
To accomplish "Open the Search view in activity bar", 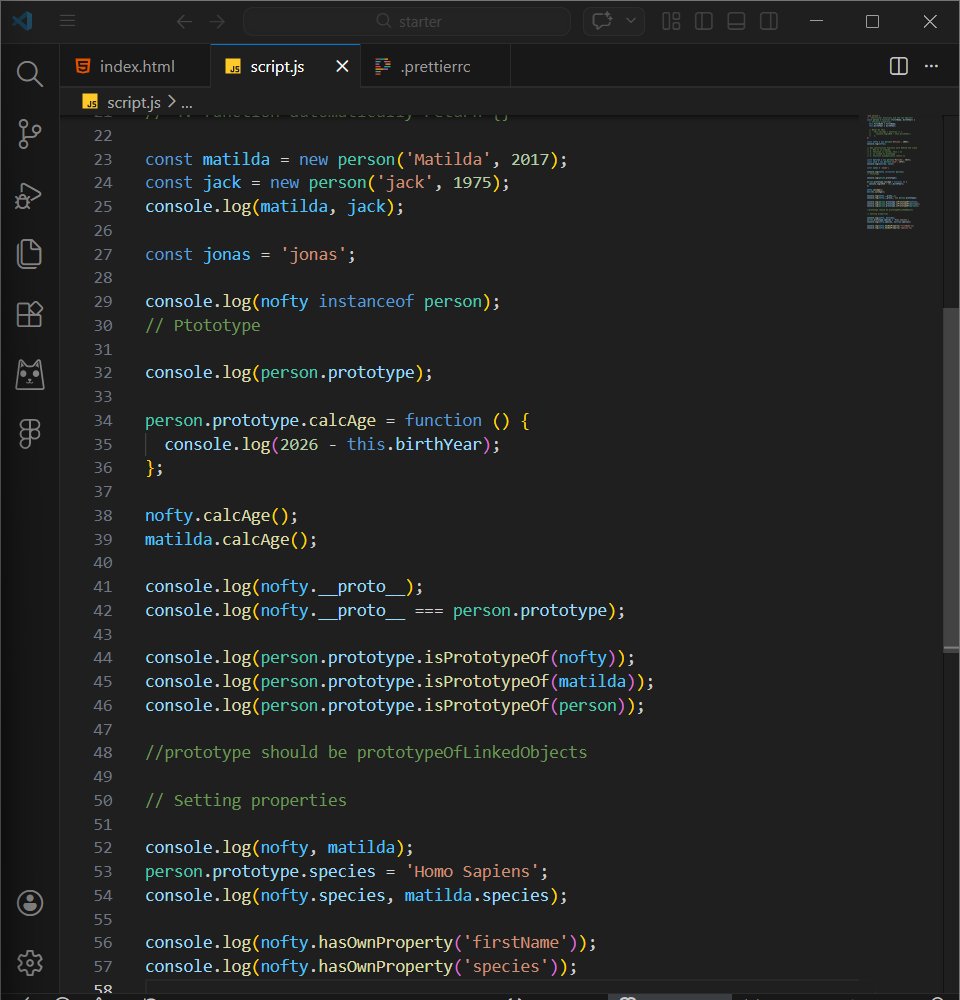I will [30, 73].
